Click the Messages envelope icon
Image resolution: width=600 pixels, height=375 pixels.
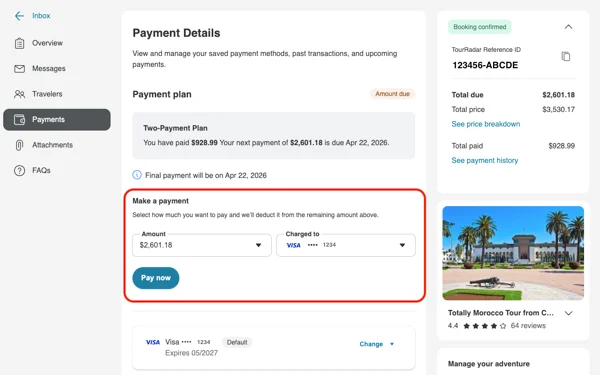pyautogui.click(x=20, y=69)
